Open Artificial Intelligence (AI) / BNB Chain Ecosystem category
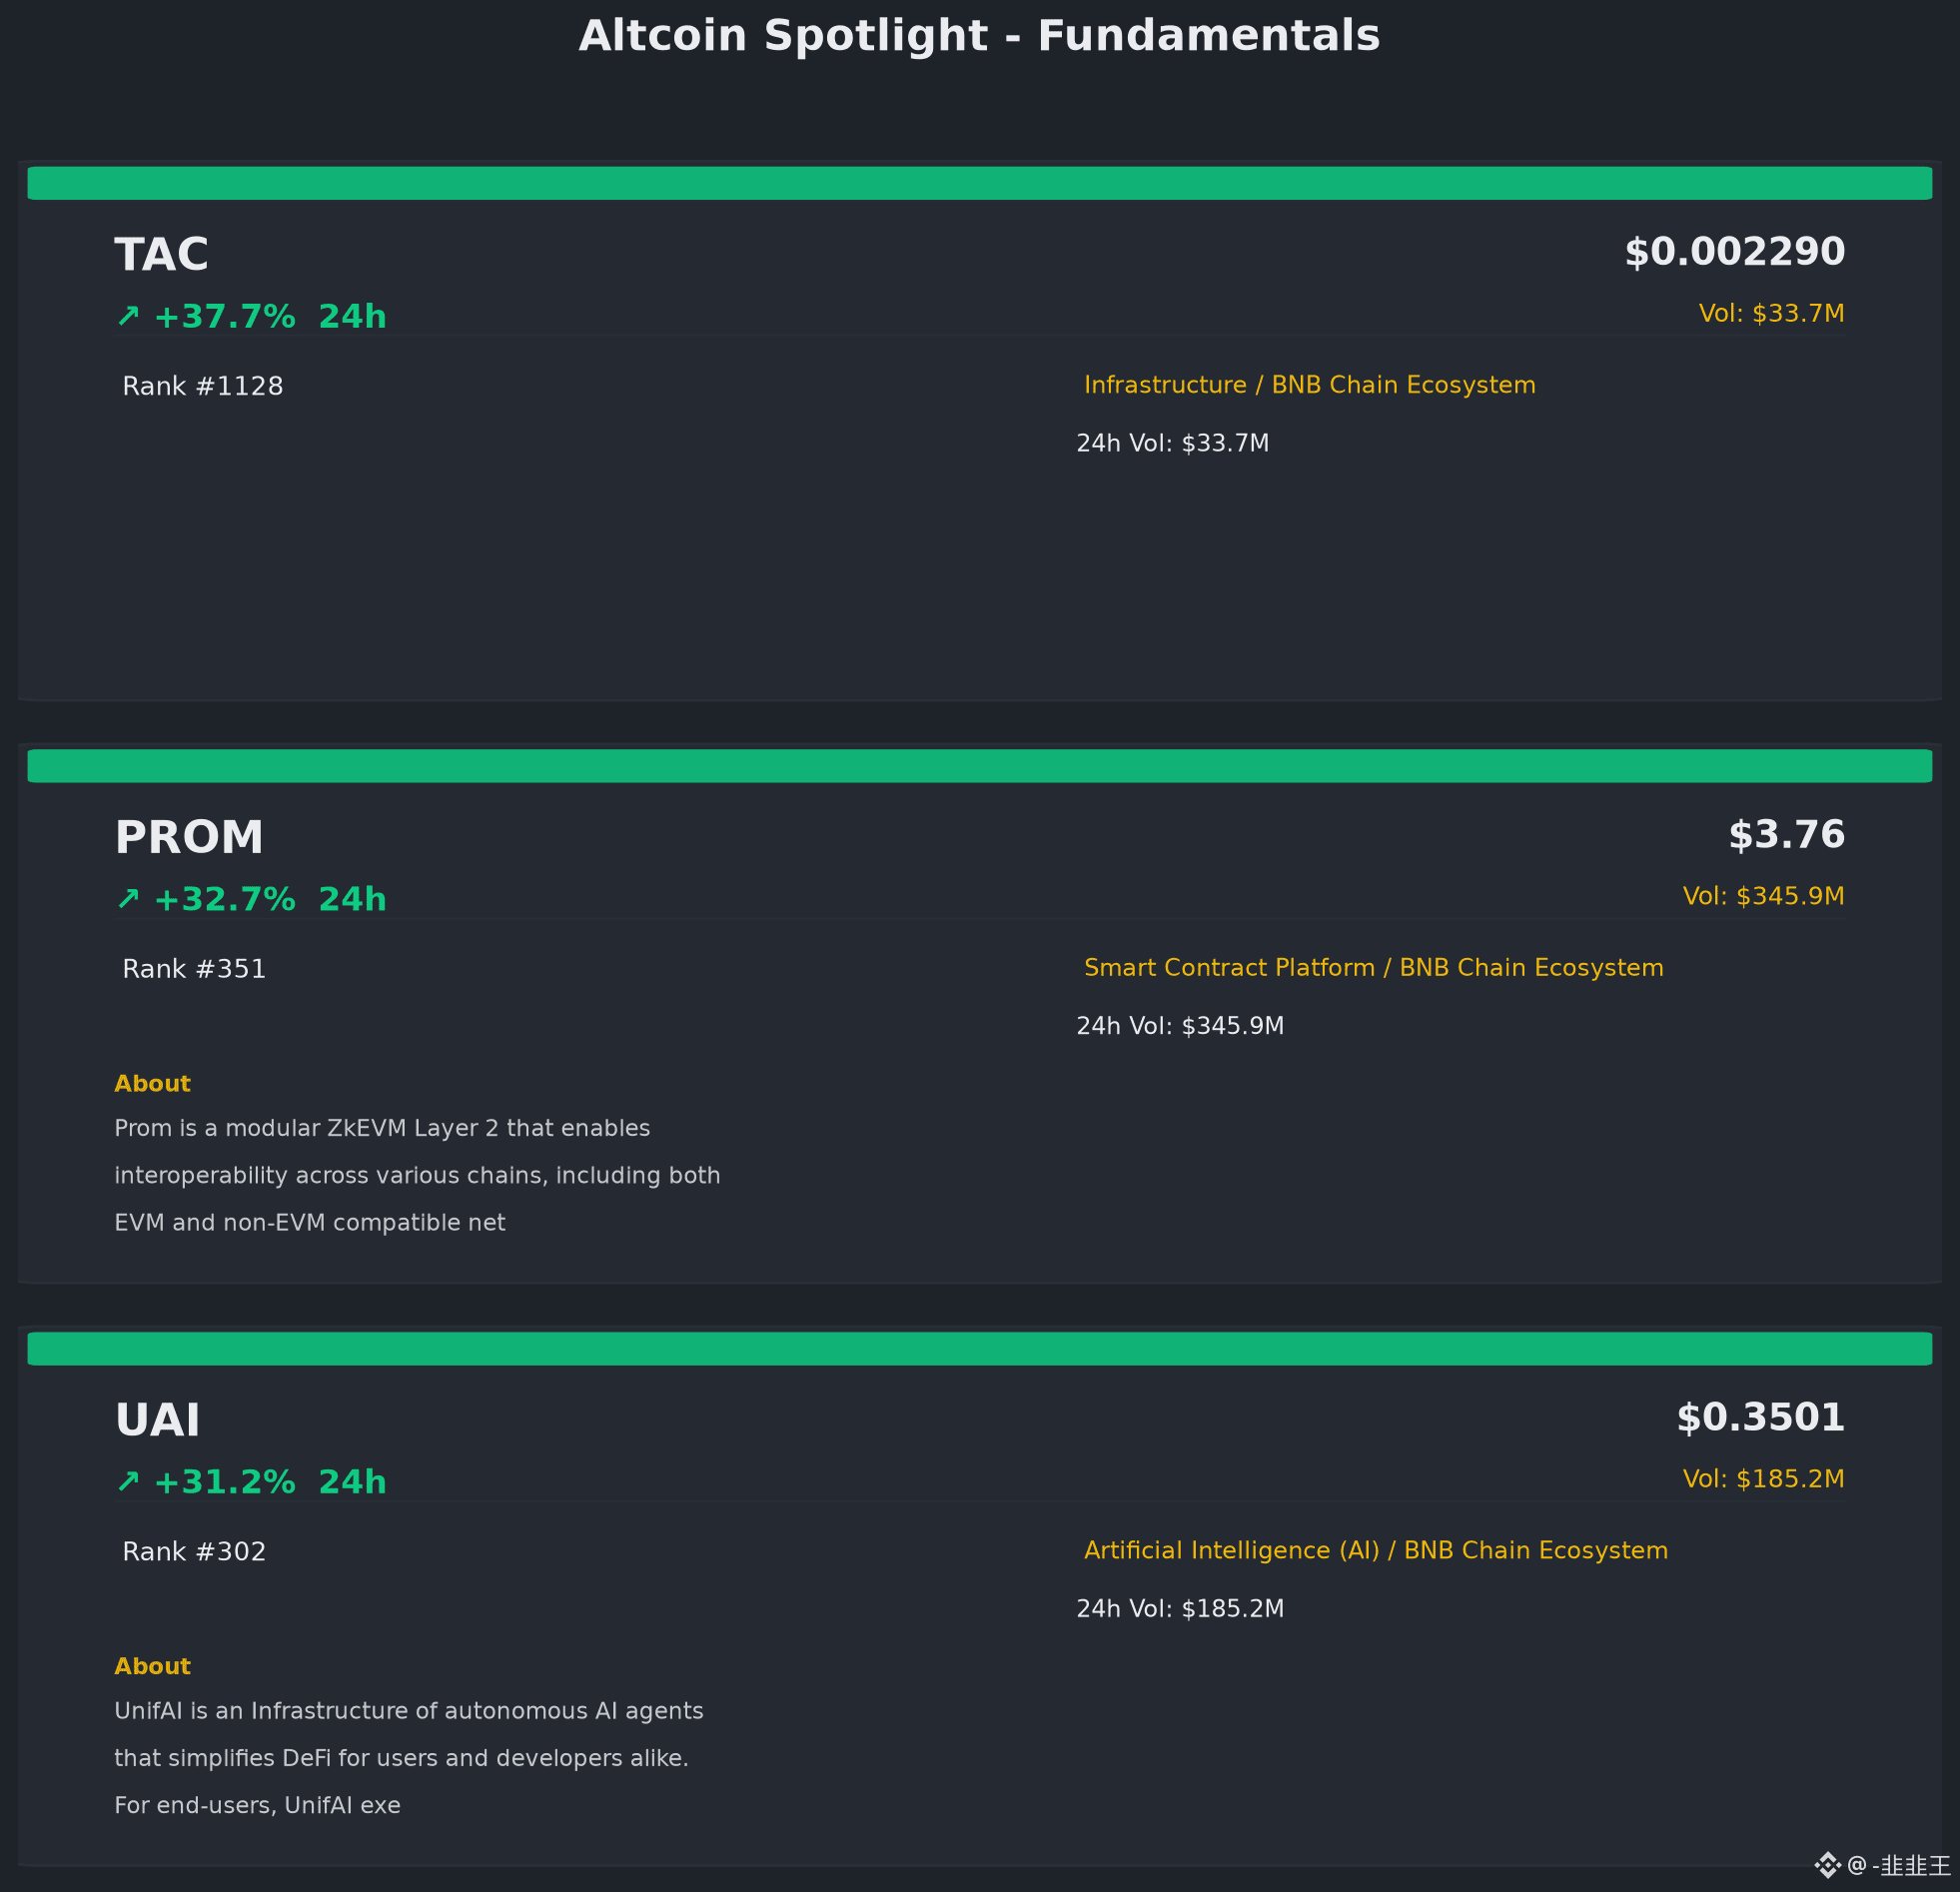The width and height of the screenshot is (1960, 1892). point(1376,1551)
